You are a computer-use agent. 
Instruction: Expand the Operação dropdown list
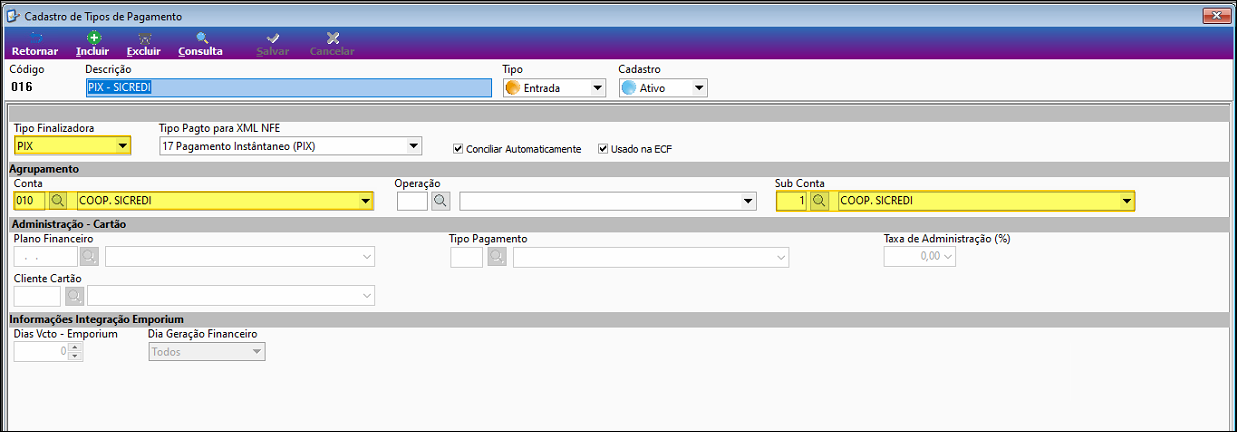pos(748,201)
